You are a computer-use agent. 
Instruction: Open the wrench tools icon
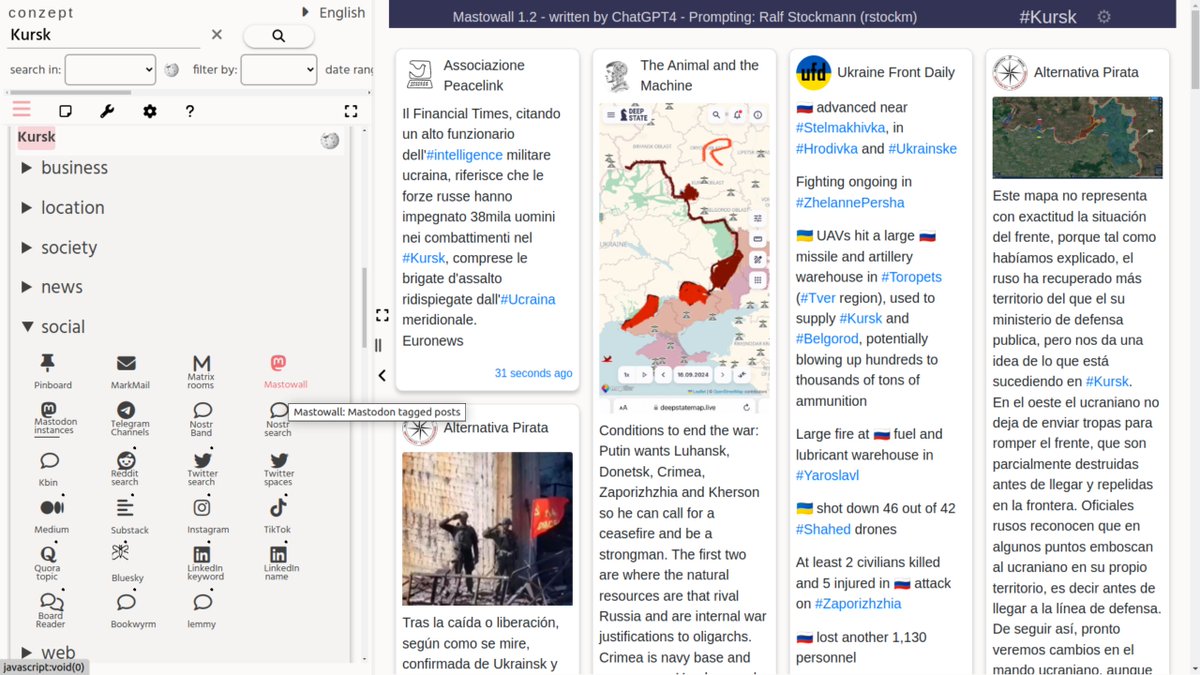tap(107, 111)
